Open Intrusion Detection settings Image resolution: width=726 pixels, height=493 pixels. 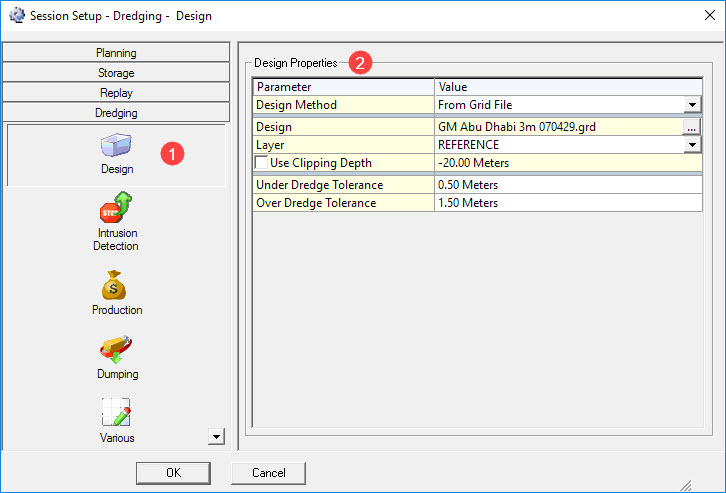[116, 222]
